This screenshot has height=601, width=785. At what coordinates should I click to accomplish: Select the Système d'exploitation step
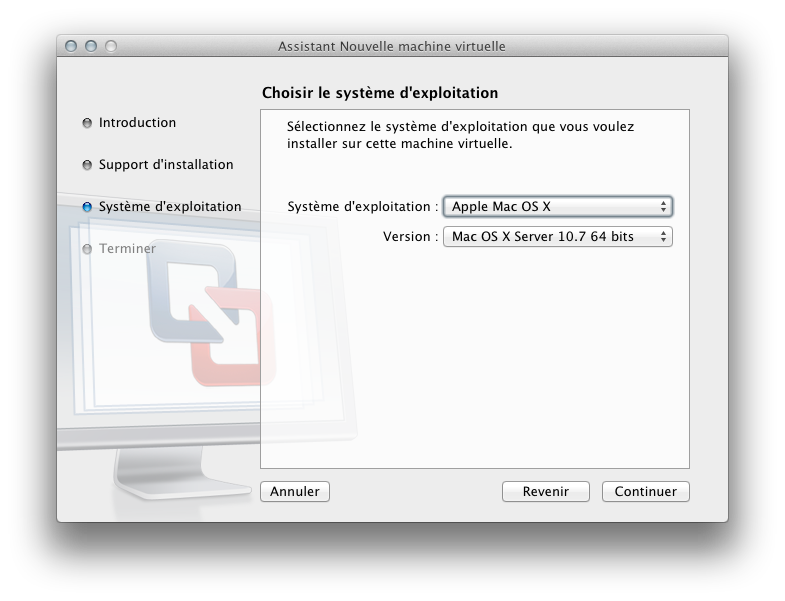(x=170, y=207)
